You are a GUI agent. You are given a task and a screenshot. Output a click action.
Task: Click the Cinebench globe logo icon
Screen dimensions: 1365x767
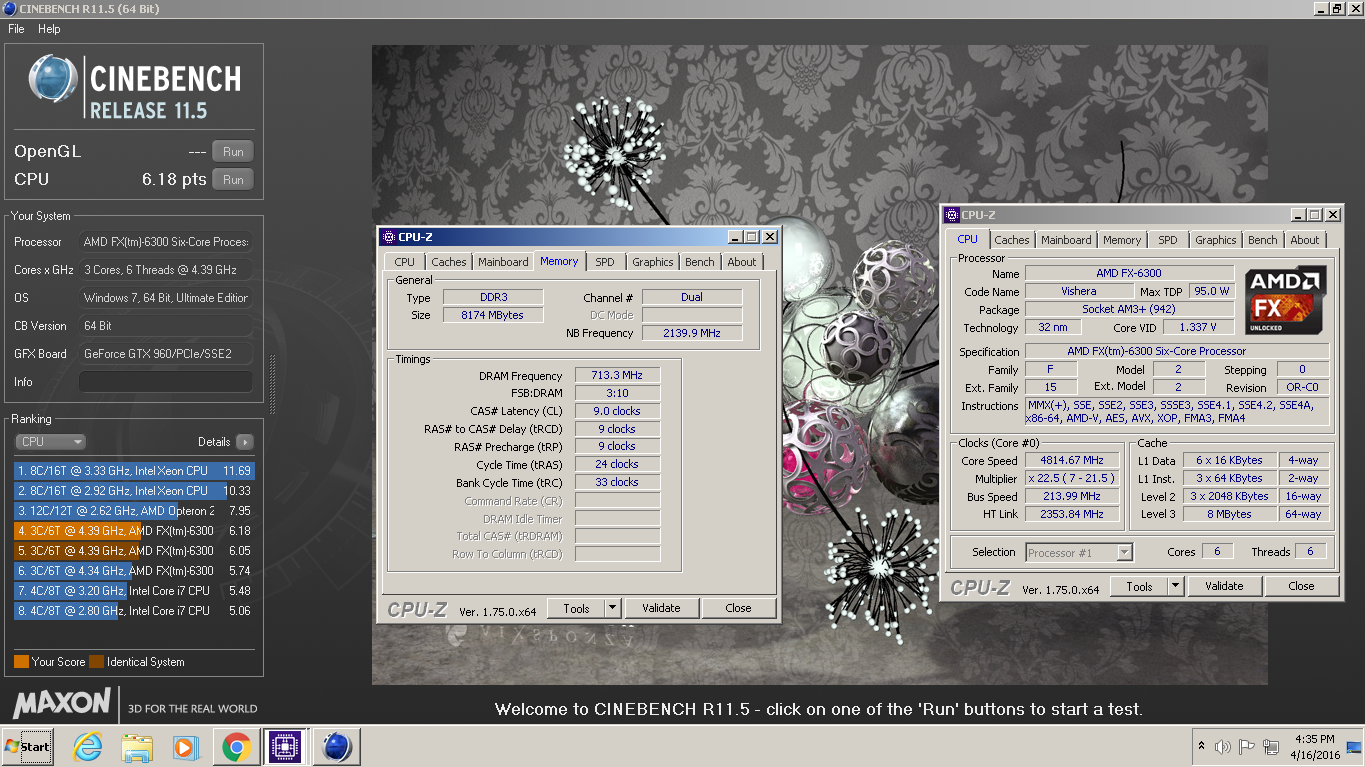(53, 78)
